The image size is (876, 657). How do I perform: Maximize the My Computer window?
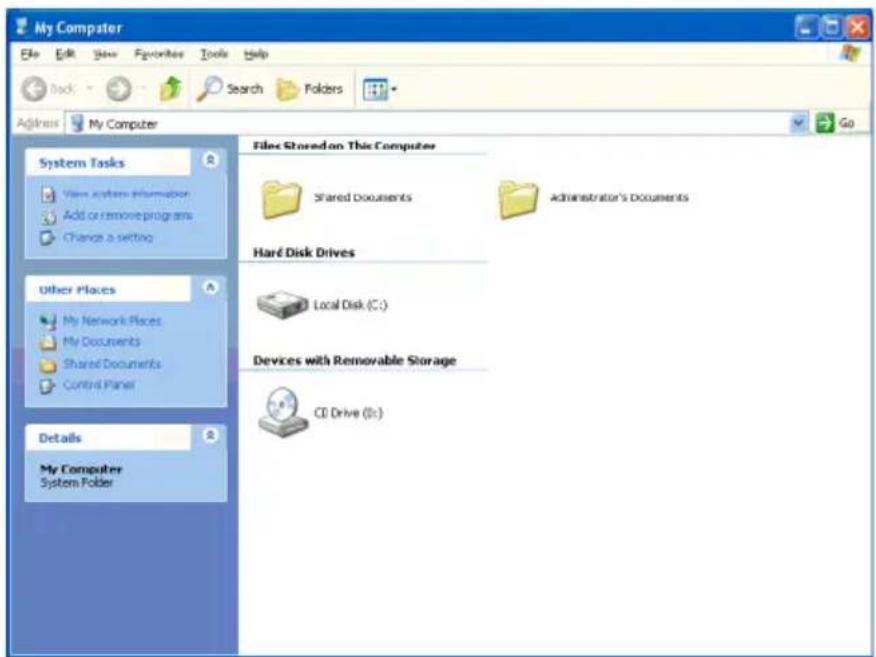[831, 27]
